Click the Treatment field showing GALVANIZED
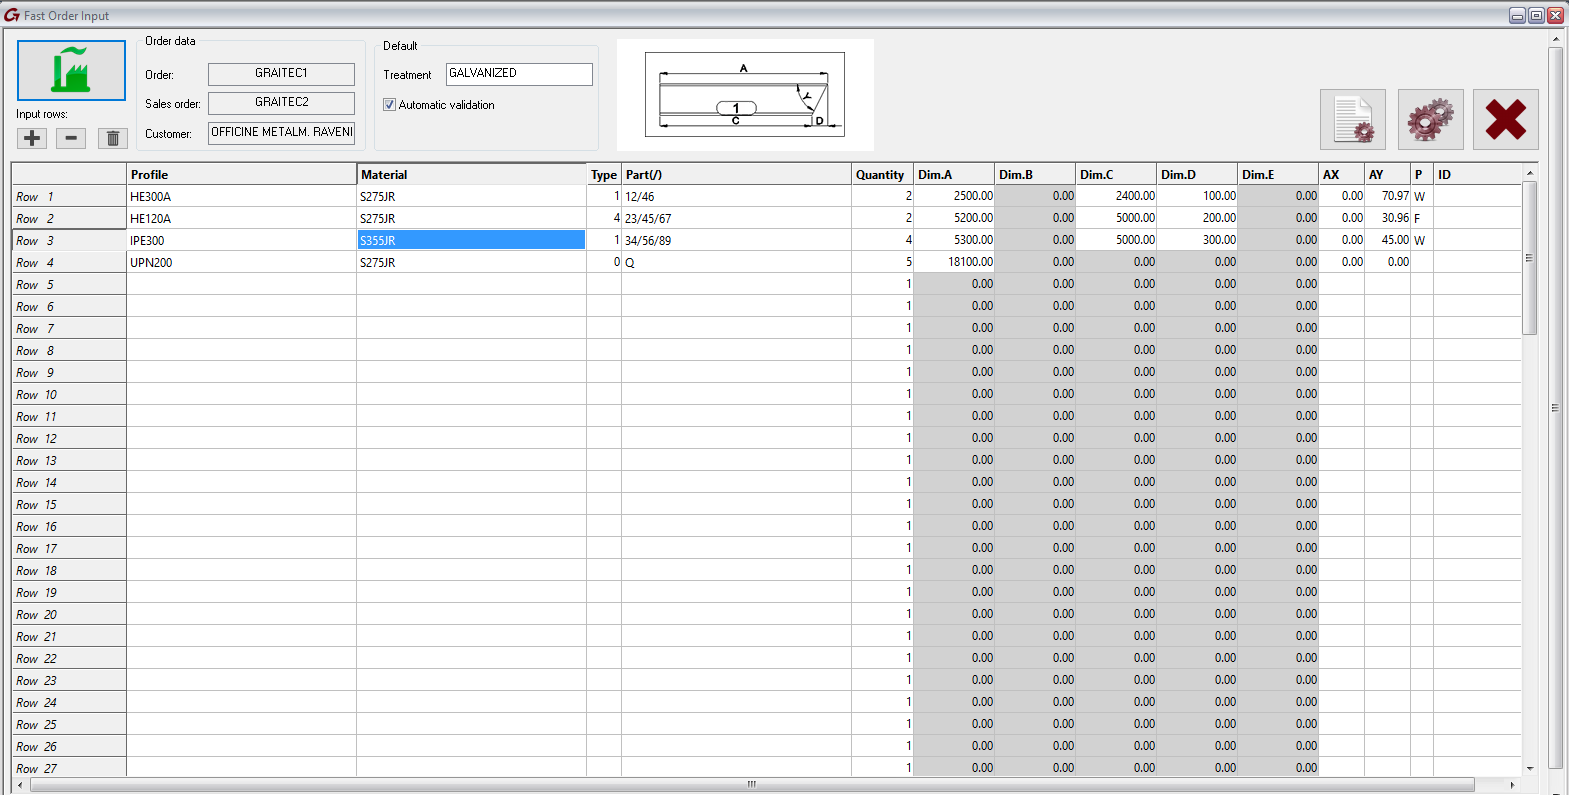The image size is (1569, 795). pos(519,74)
